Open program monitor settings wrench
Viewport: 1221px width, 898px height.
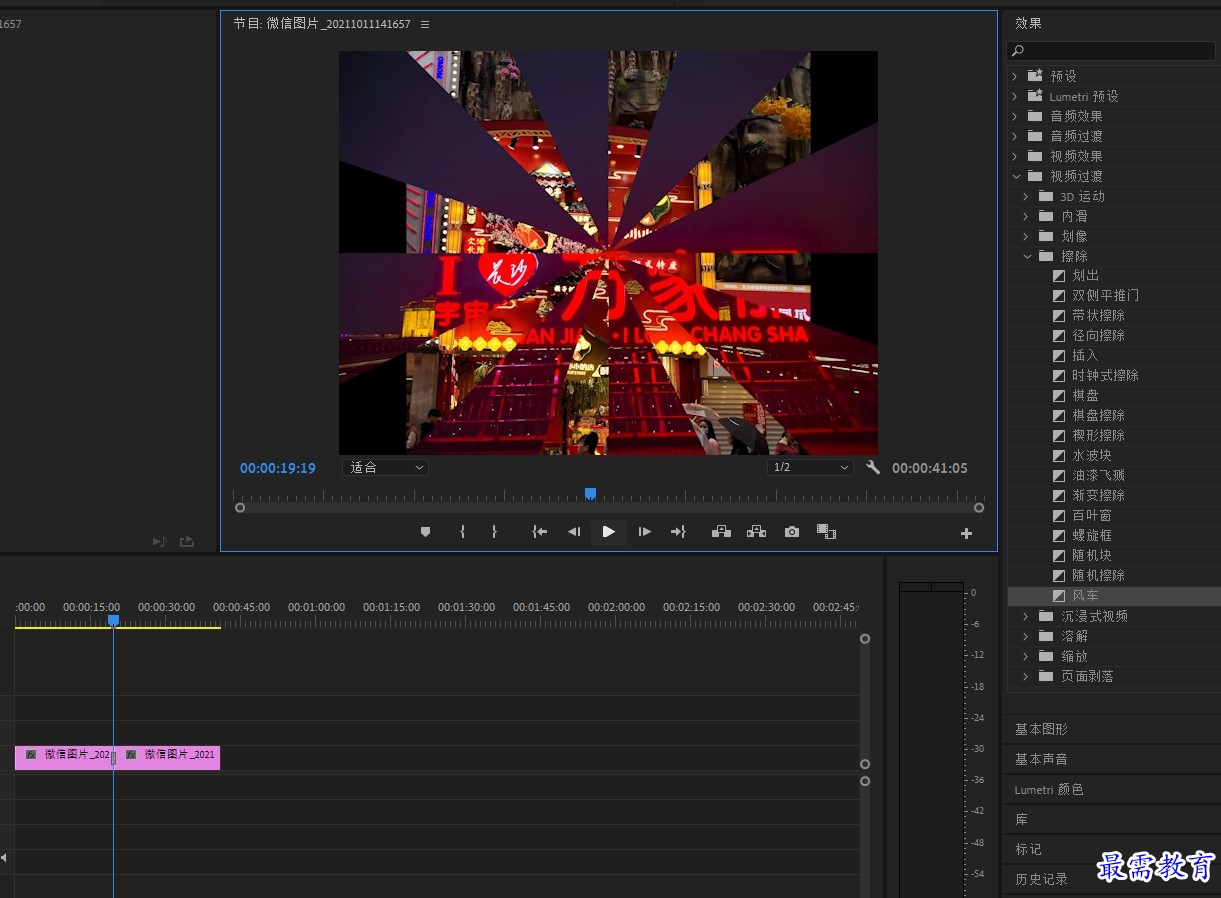point(873,467)
